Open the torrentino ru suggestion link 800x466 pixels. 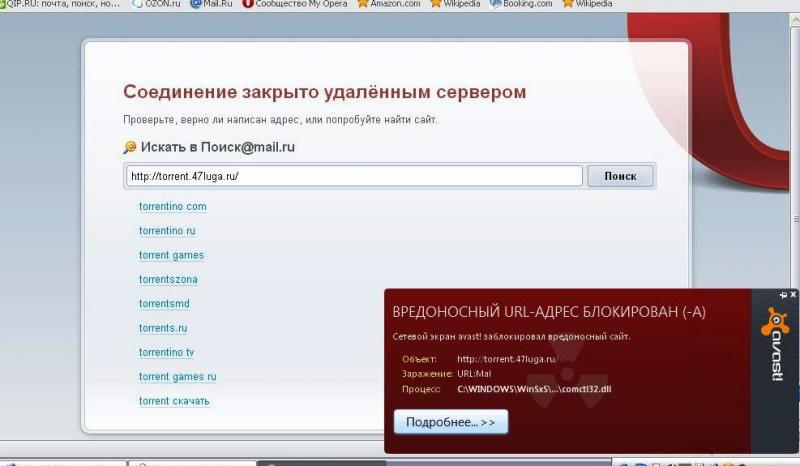coord(167,231)
